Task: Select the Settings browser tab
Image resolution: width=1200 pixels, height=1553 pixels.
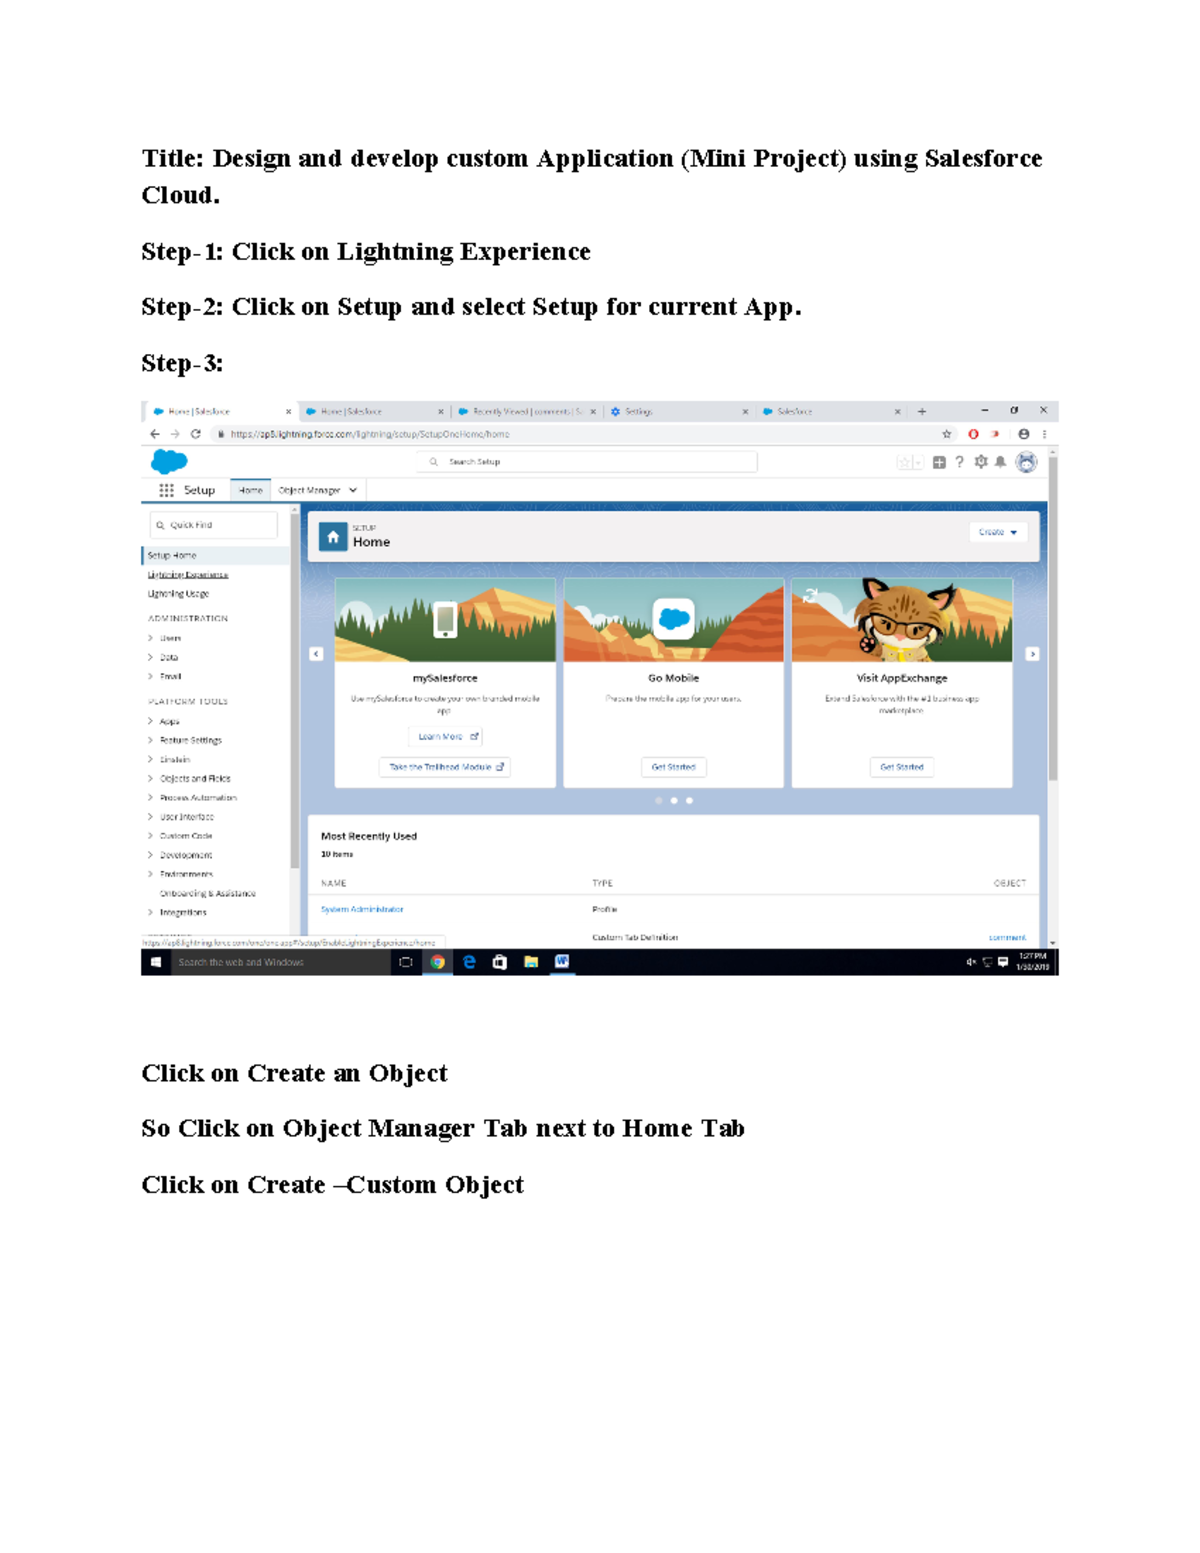Action: [x=640, y=411]
